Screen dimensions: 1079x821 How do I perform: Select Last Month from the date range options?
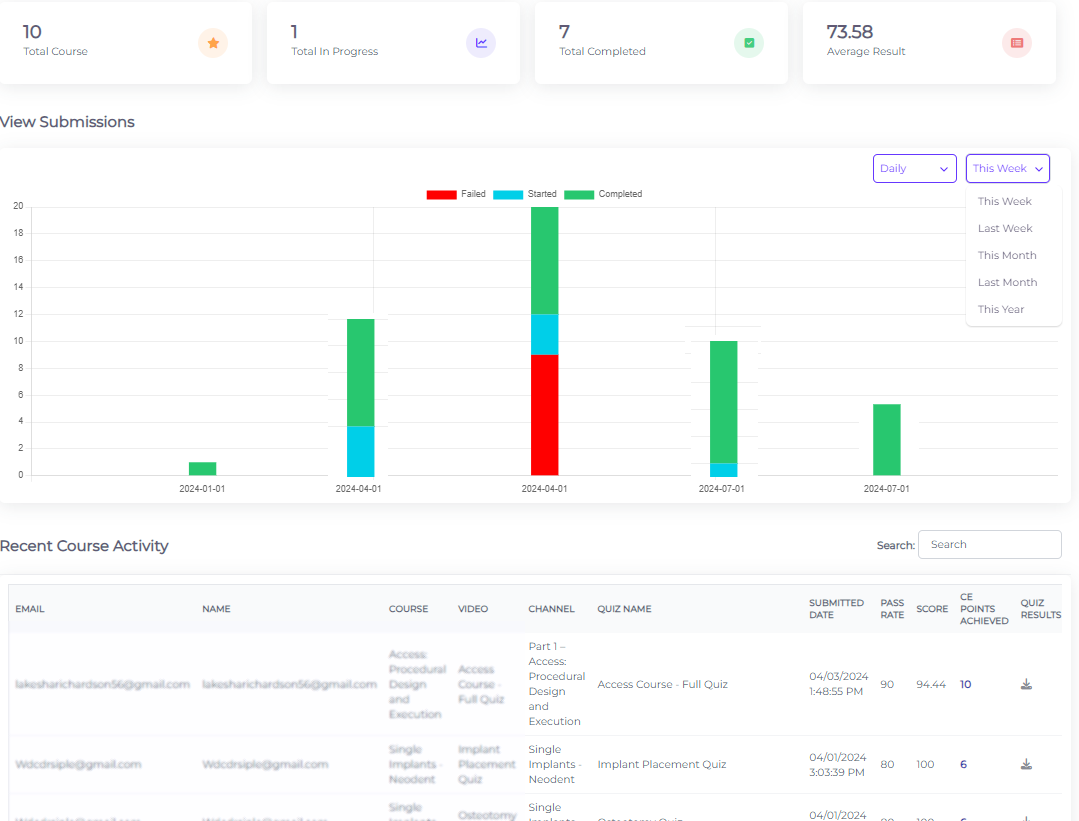coord(1007,282)
